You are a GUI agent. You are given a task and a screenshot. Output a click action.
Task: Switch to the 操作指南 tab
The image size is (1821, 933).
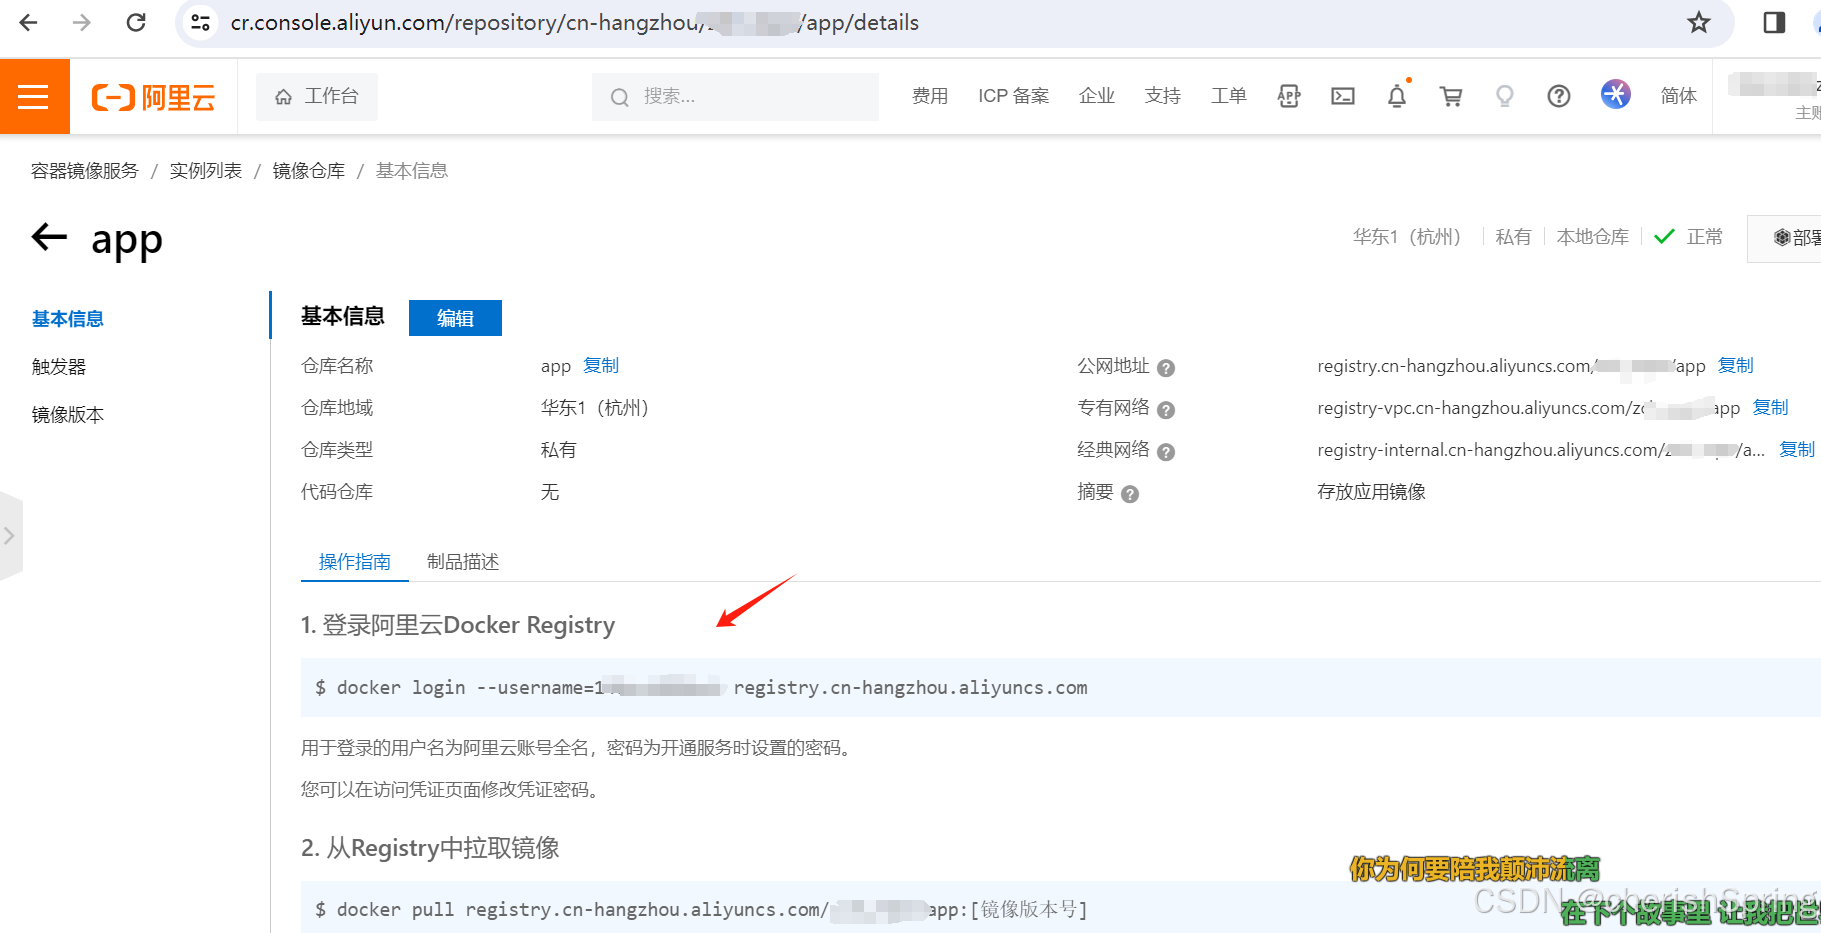click(x=355, y=562)
